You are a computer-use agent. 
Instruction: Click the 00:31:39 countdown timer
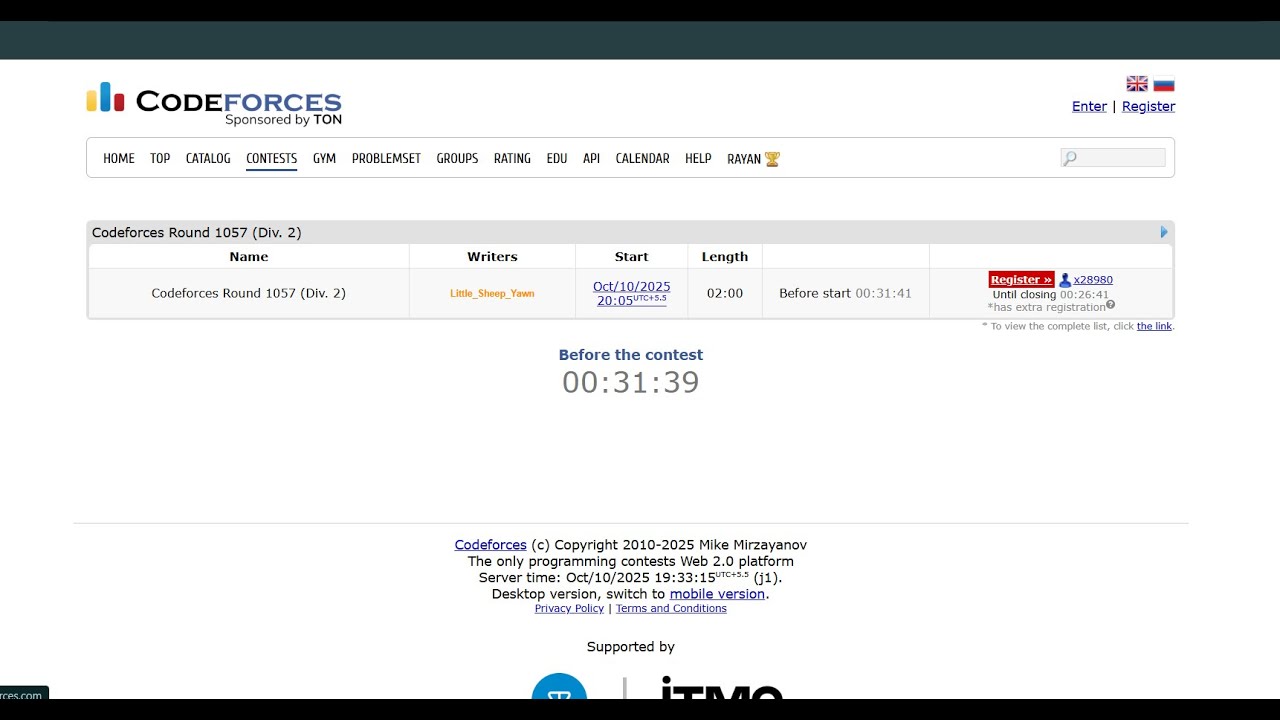tap(631, 382)
